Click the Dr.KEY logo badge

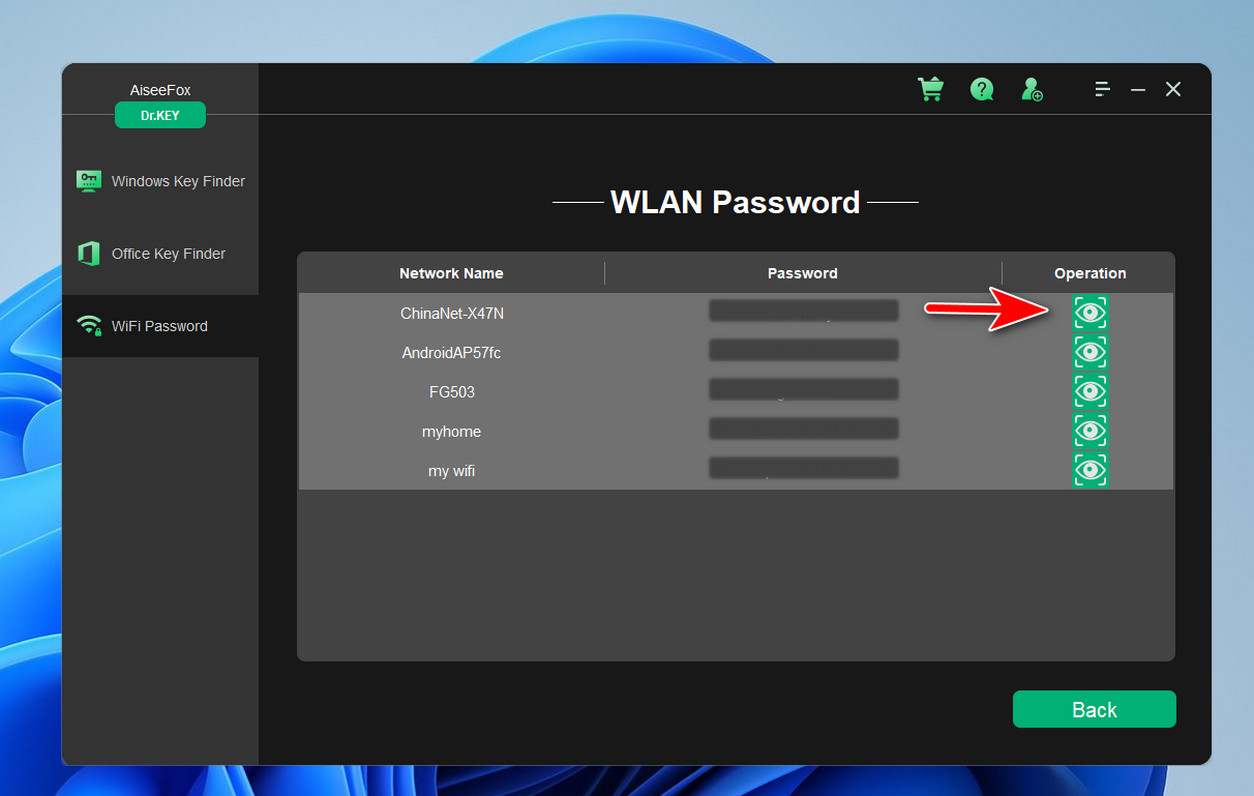(160, 115)
